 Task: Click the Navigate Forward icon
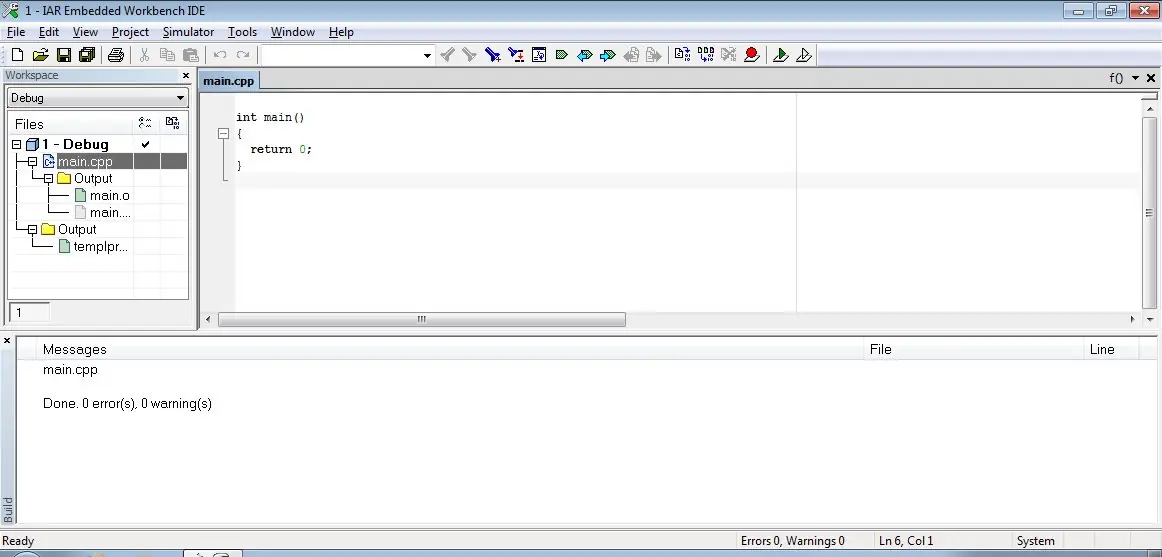[x=654, y=55]
